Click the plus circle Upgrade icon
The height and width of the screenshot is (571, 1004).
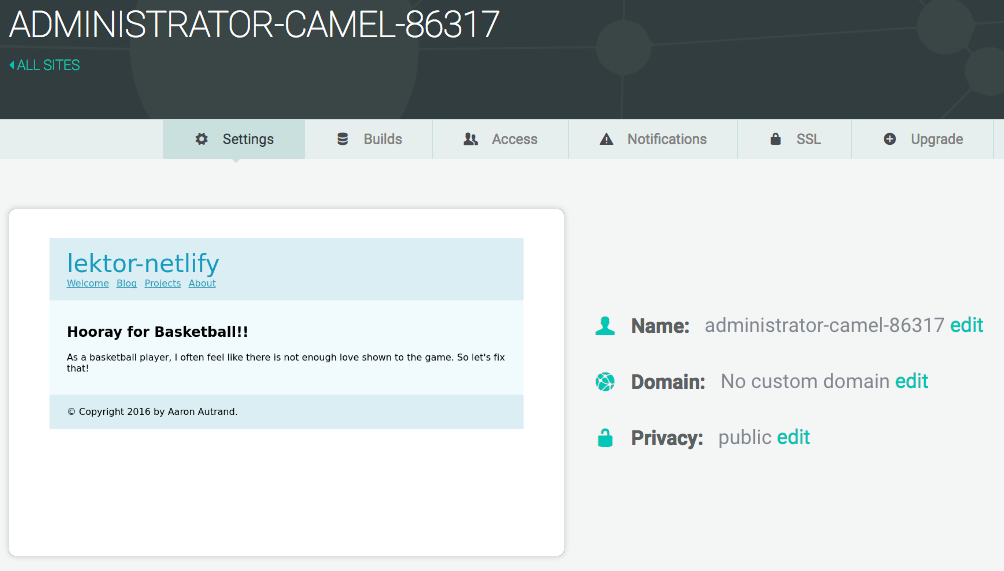coord(890,139)
